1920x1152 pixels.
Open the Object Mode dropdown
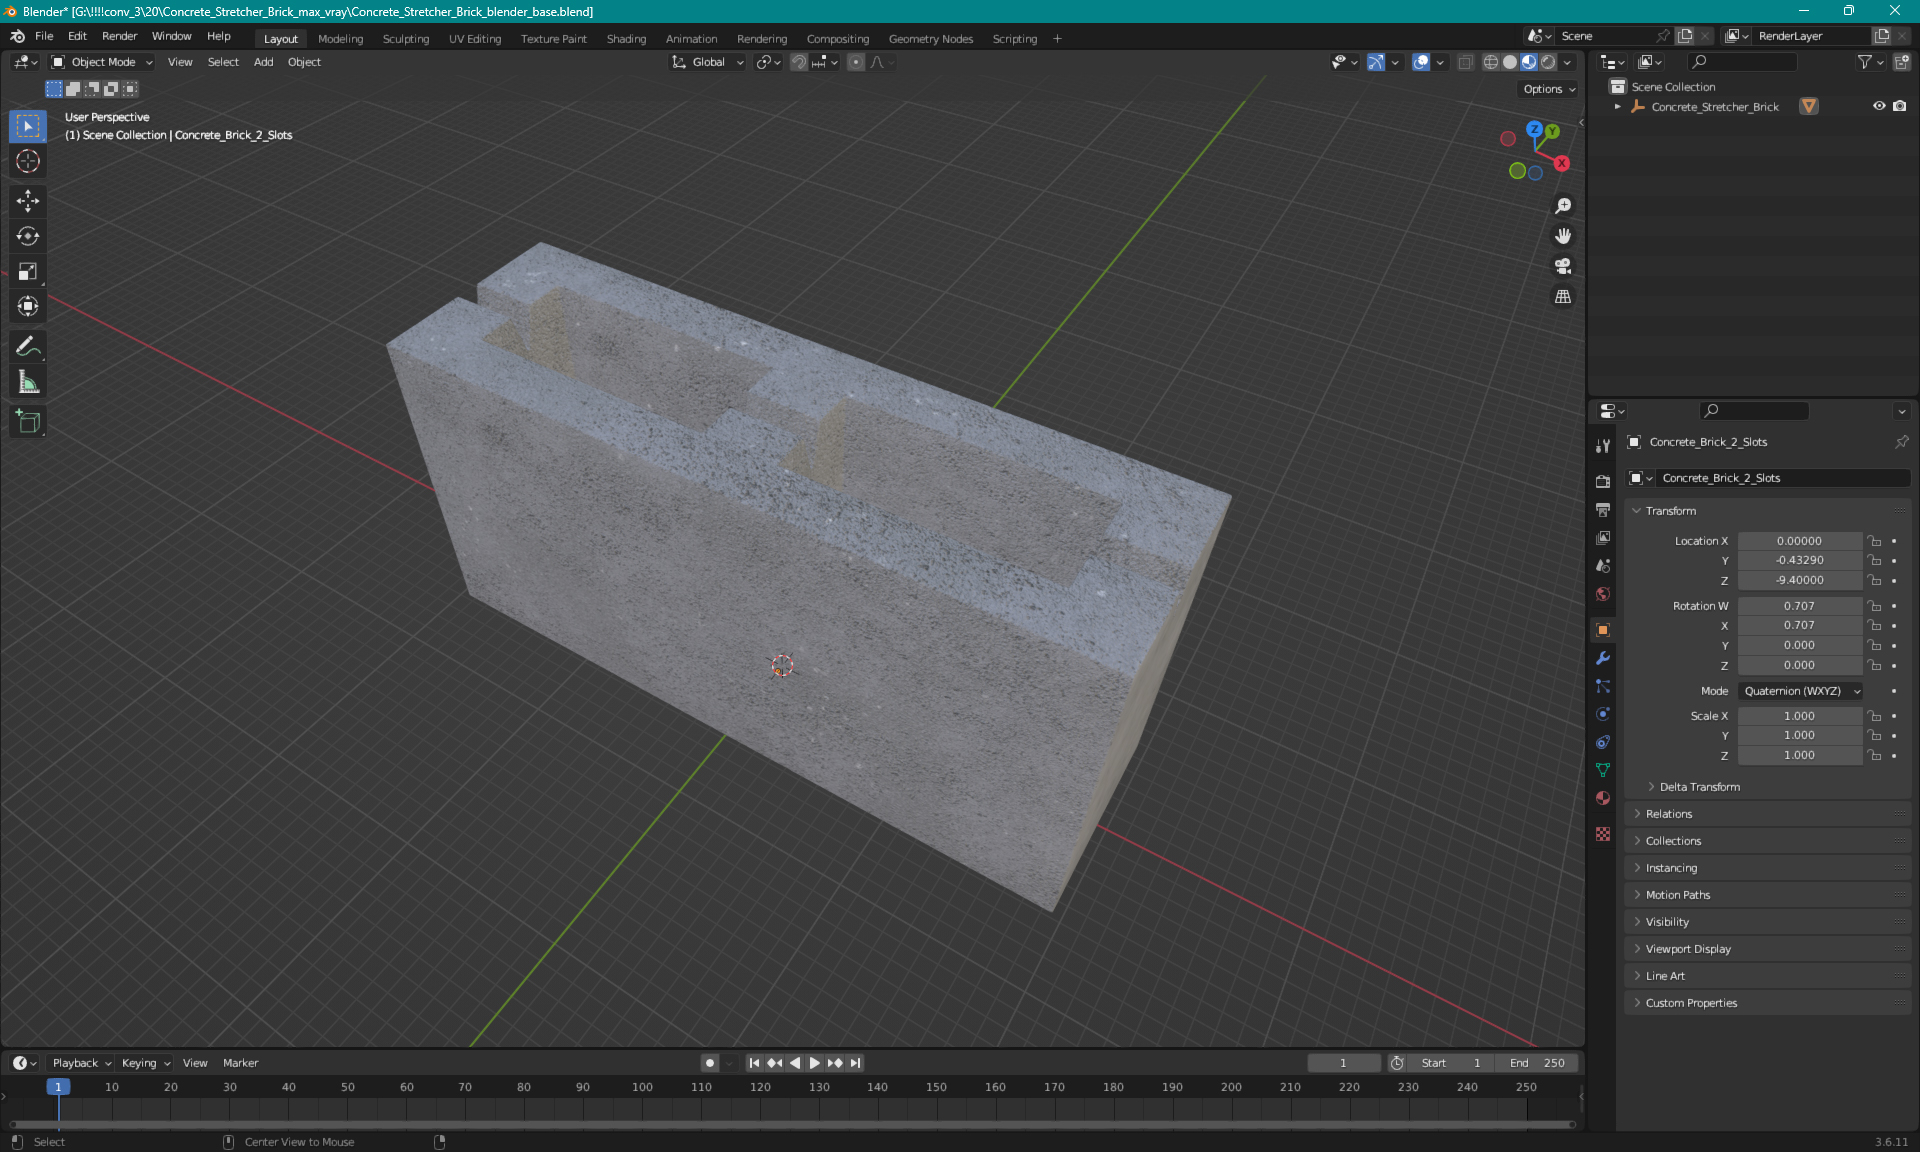(102, 62)
